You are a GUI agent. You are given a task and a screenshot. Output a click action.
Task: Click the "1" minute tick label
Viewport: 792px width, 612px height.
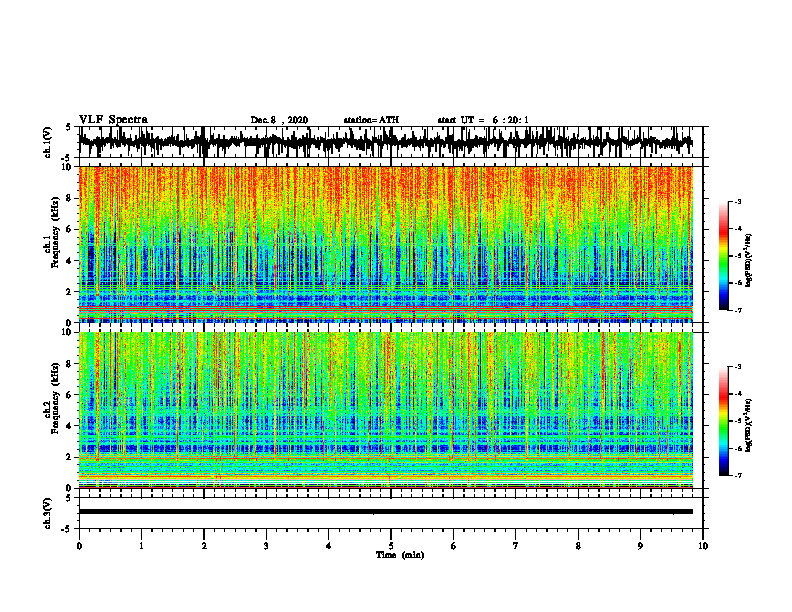coord(141,546)
